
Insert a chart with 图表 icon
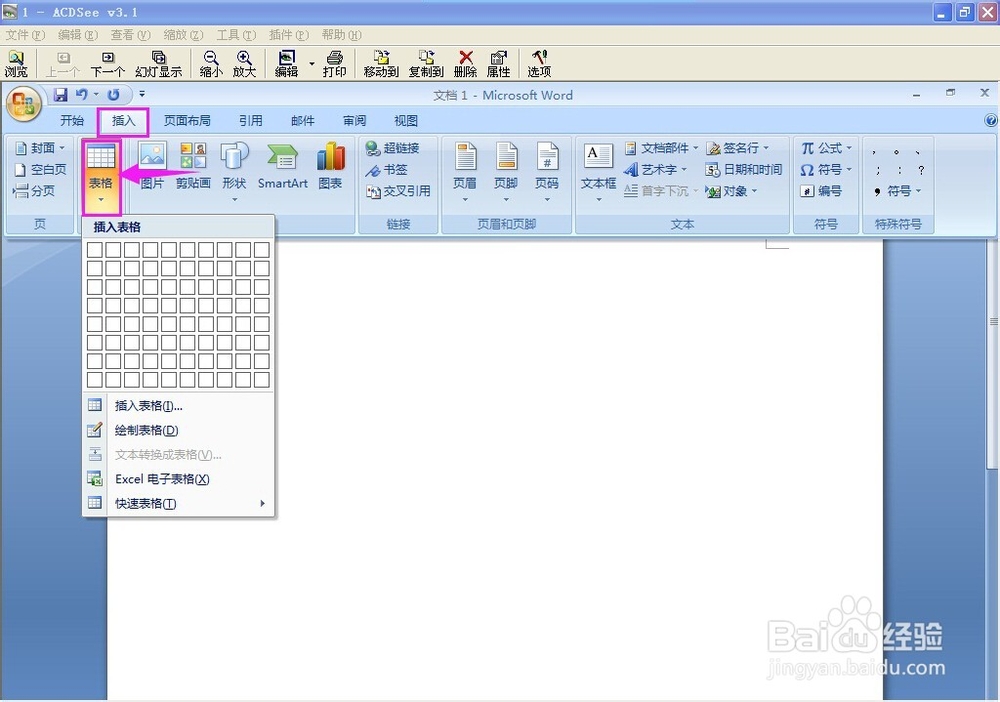330,166
